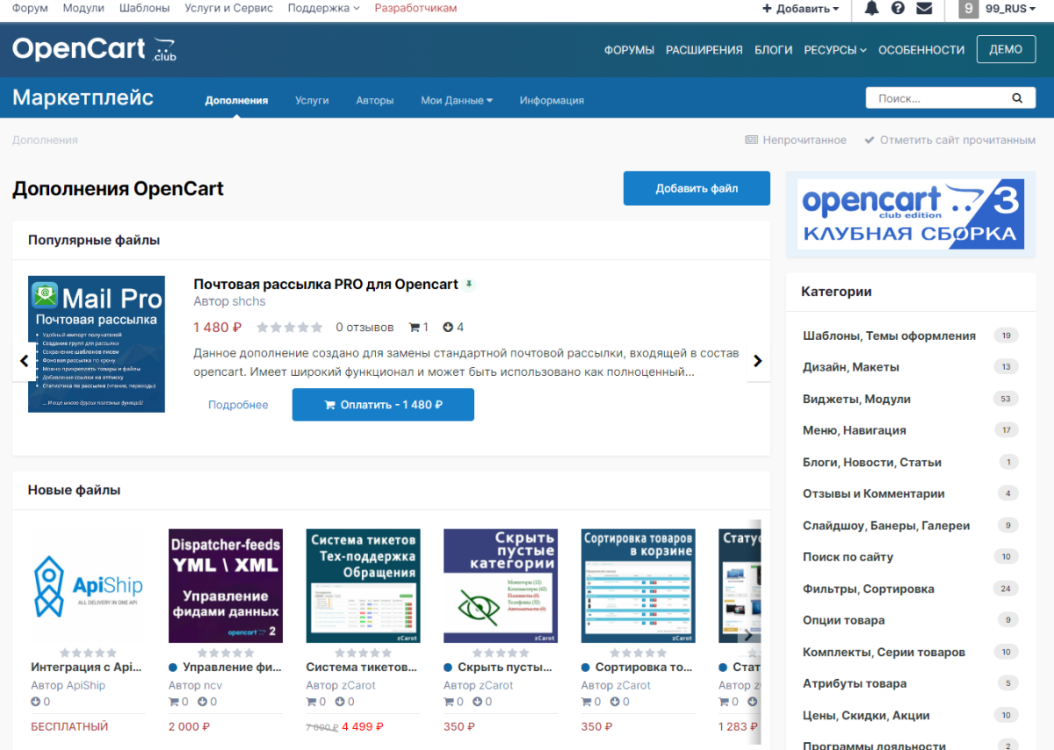Click the search magnifier icon
Image resolution: width=1054 pixels, height=750 pixels.
(1017, 98)
